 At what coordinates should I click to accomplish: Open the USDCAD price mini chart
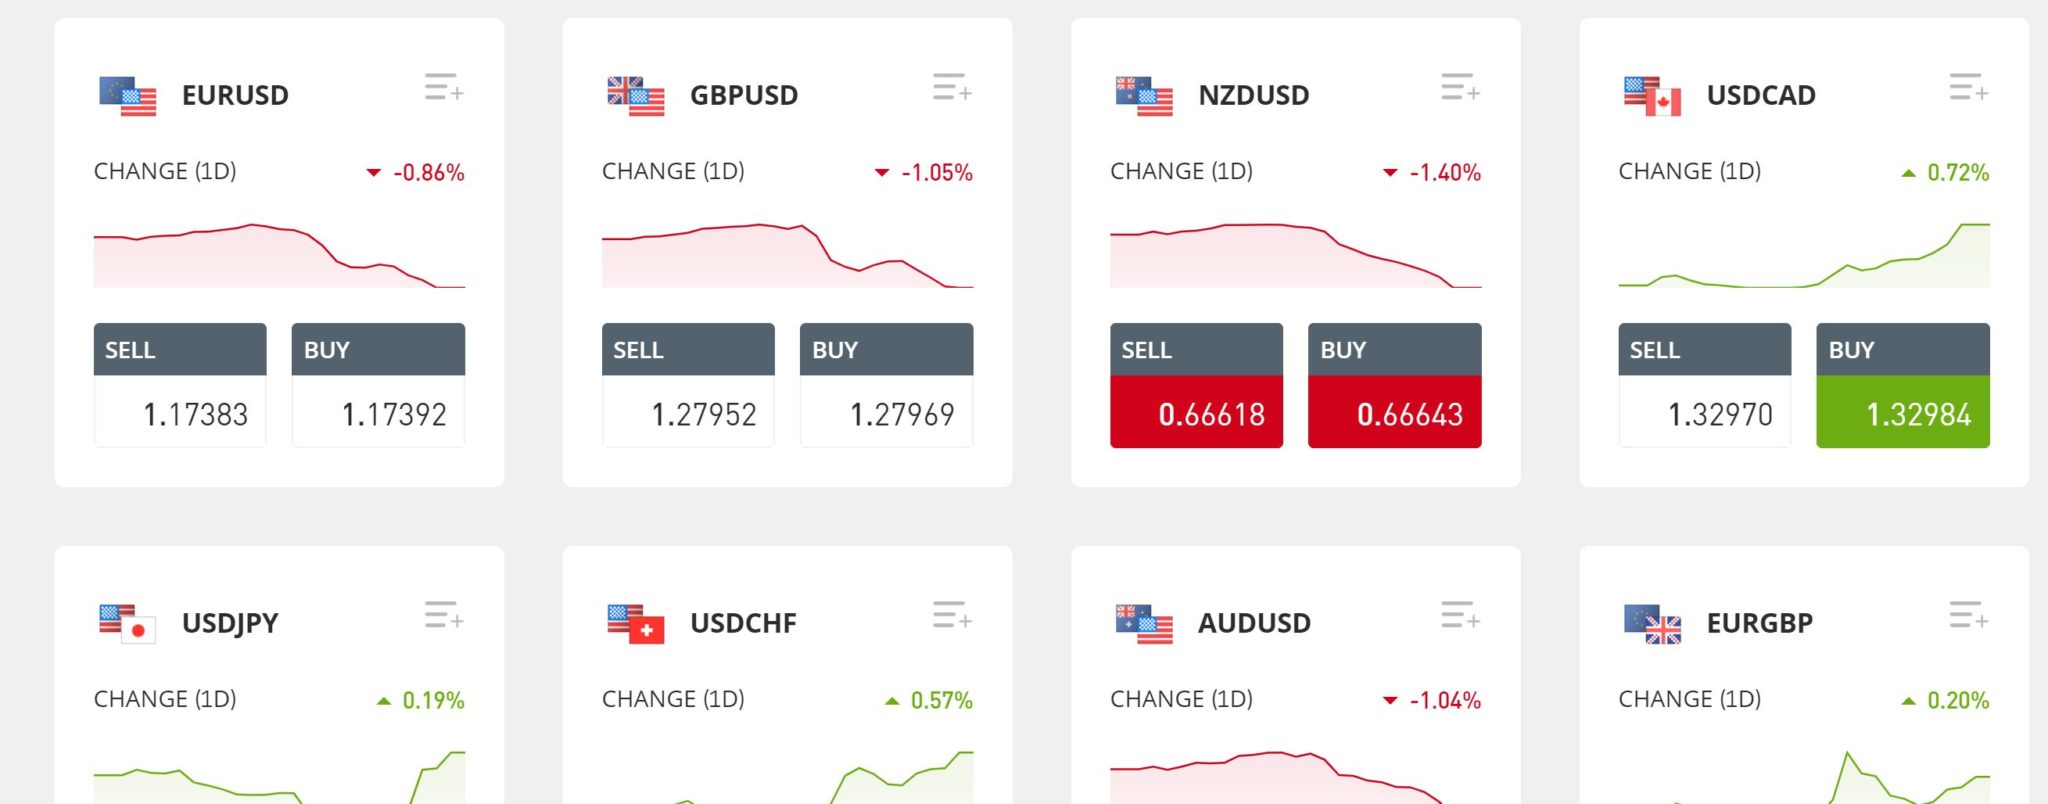click(1804, 255)
